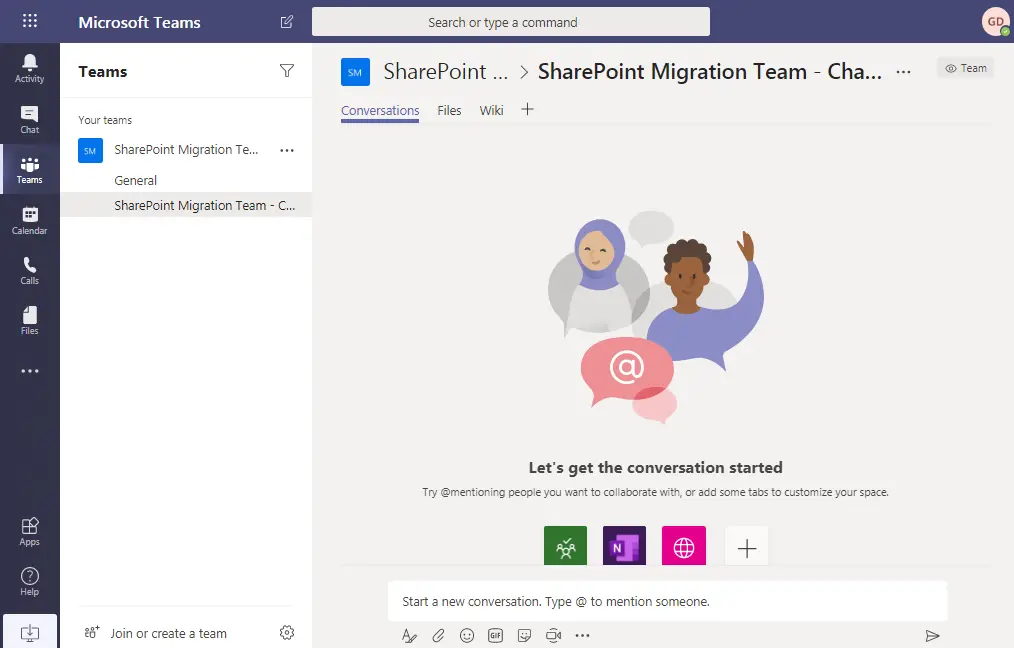1014x648 pixels.
Task: Open the emoji picker
Action: [467, 636]
